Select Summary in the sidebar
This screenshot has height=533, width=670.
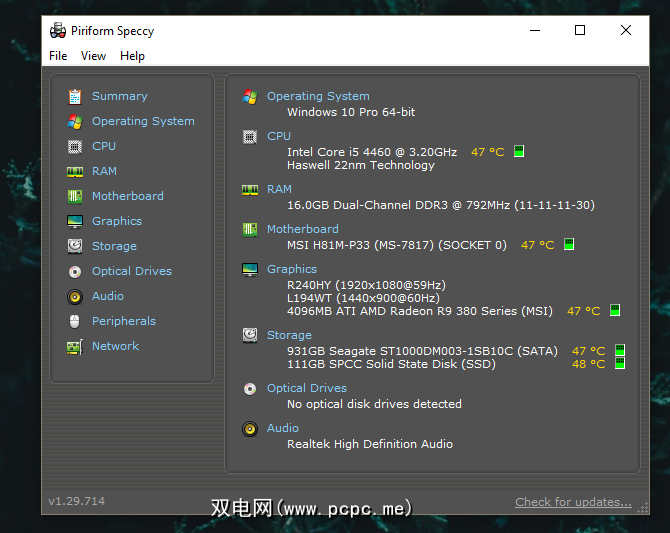120,96
